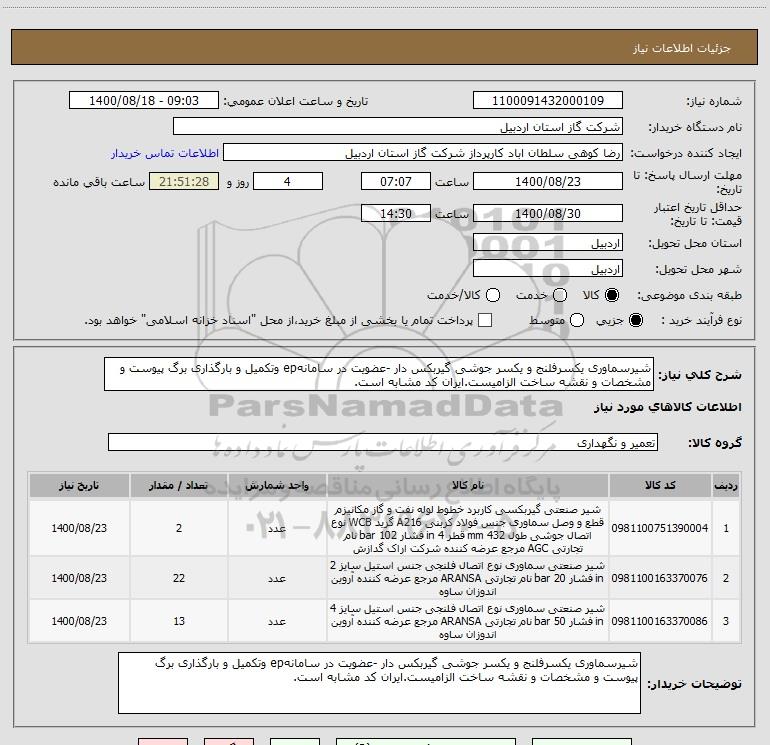Click the جزئیات اطلاعات نیاز page header
This screenshot has width=770, height=745.
tap(682, 48)
